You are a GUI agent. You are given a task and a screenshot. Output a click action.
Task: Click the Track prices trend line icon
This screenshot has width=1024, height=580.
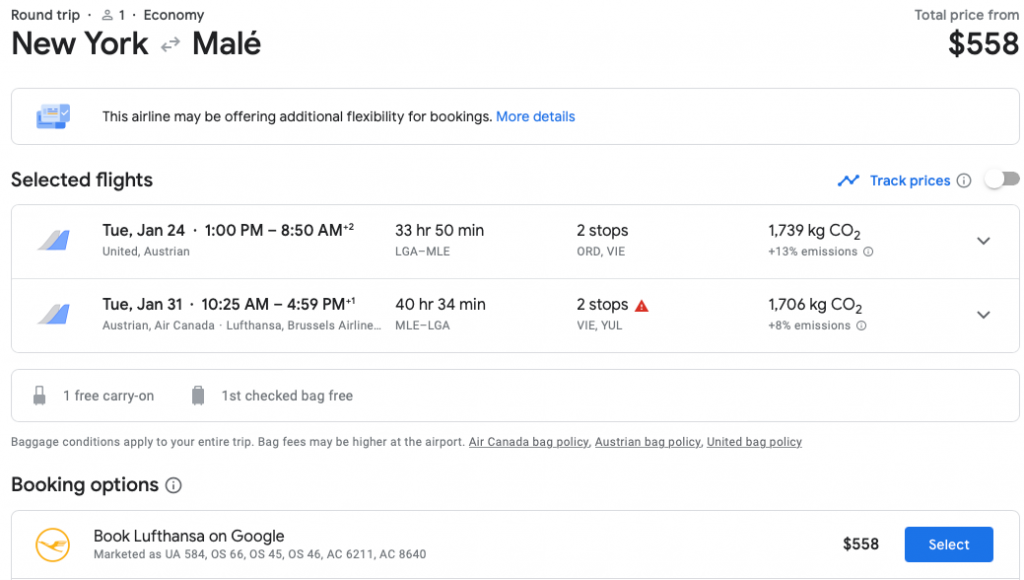tap(849, 181)
